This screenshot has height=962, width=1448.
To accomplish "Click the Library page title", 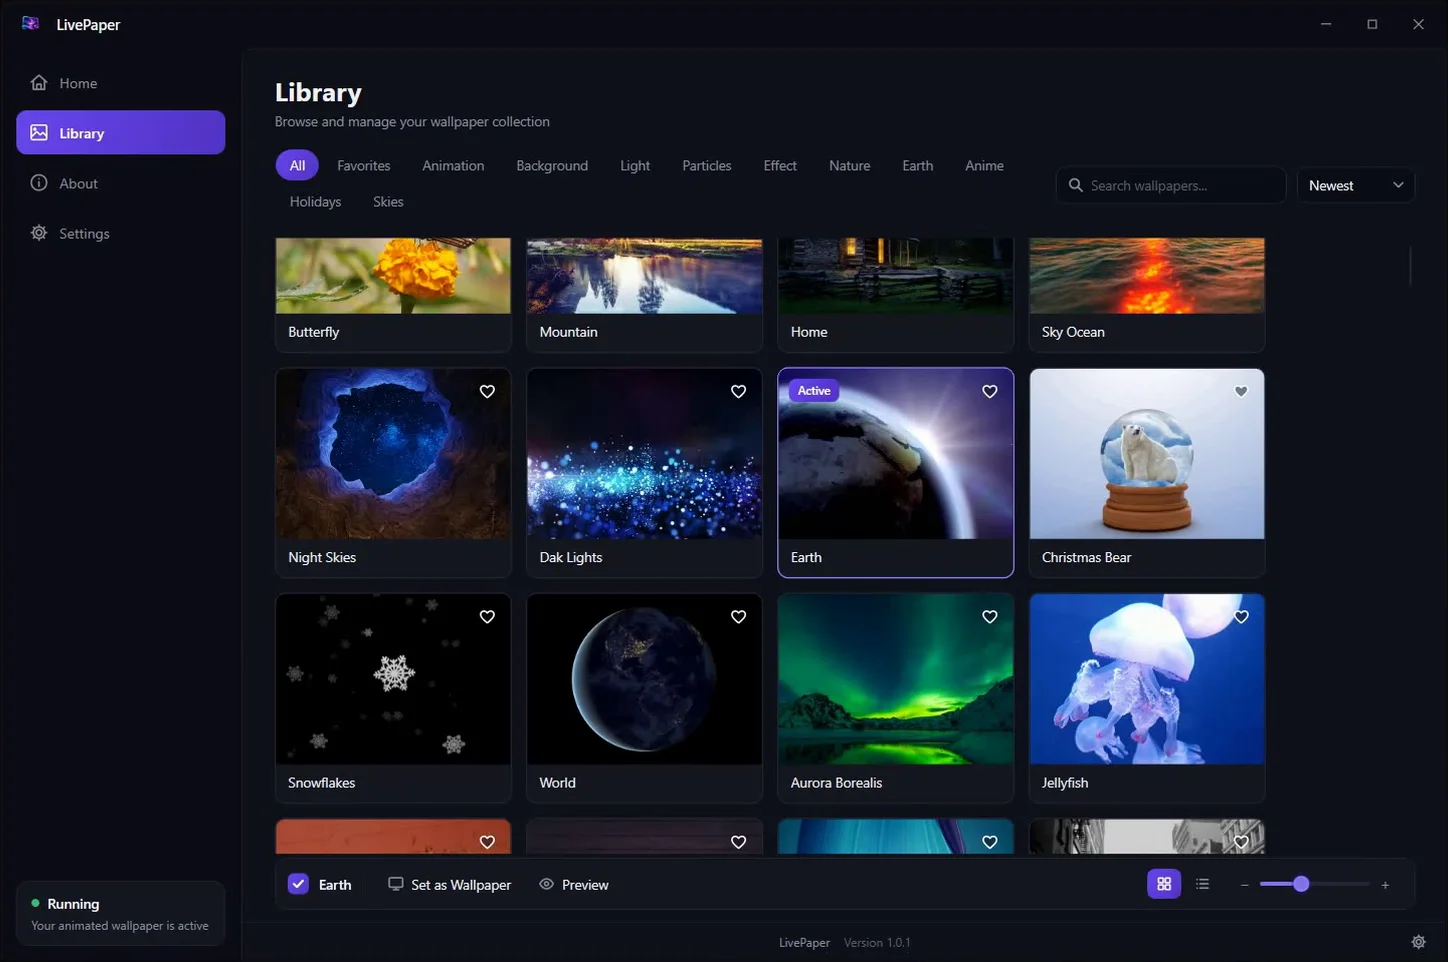I will point(318,93).
